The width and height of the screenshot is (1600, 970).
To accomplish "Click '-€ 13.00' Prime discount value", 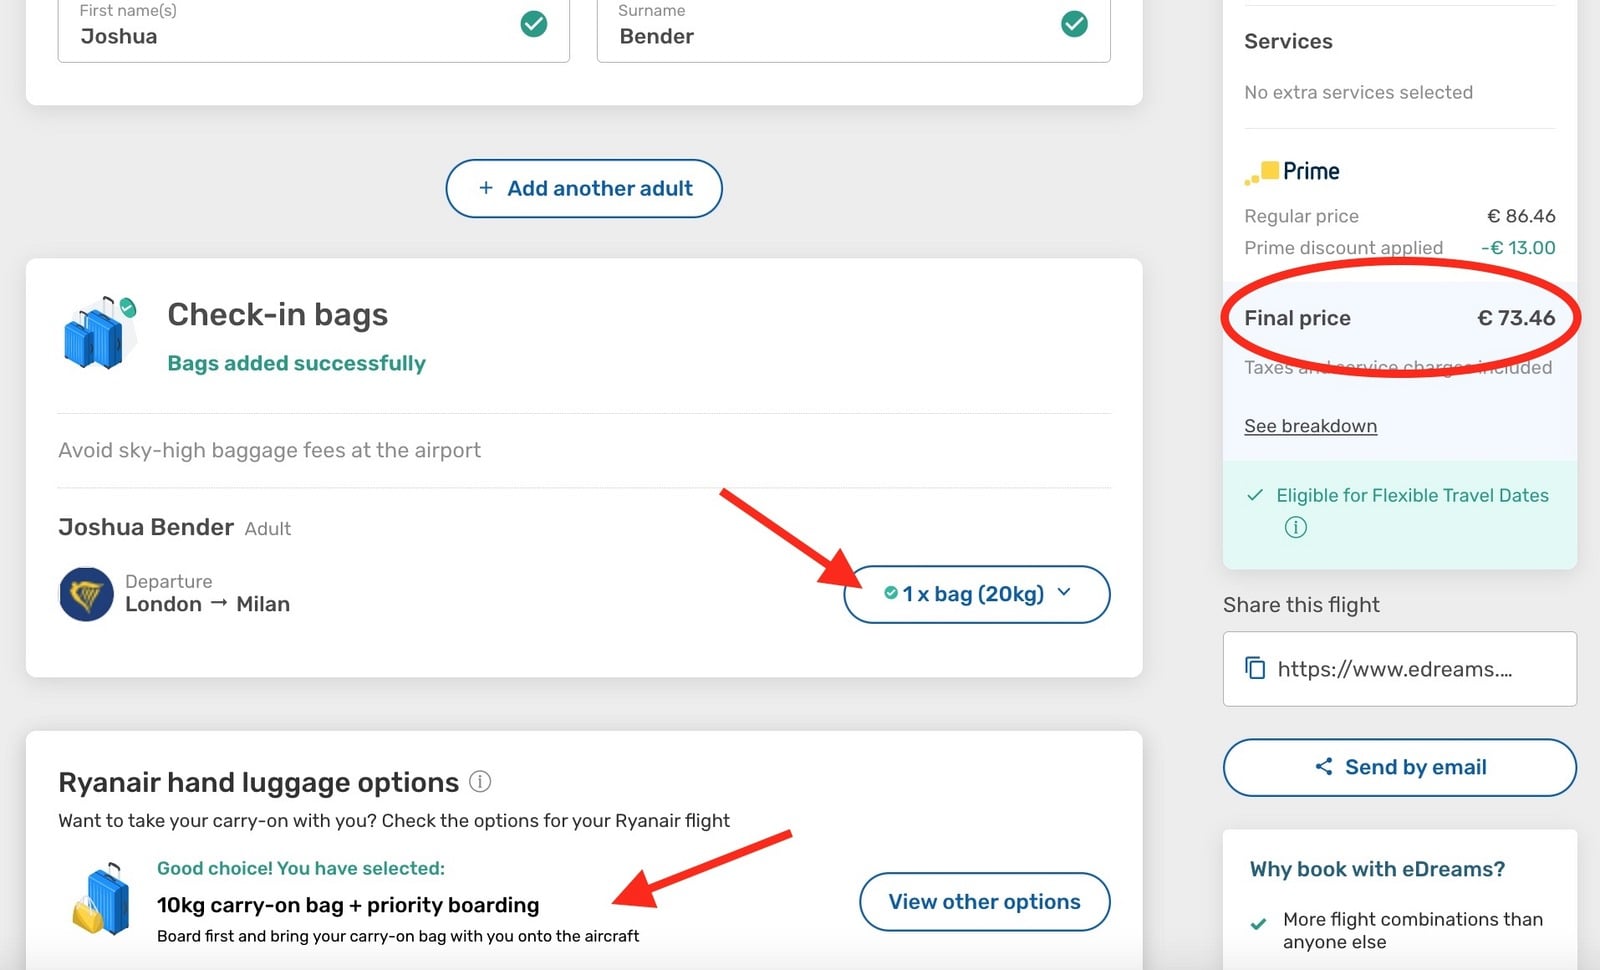I will click(x=1518, y=248).
